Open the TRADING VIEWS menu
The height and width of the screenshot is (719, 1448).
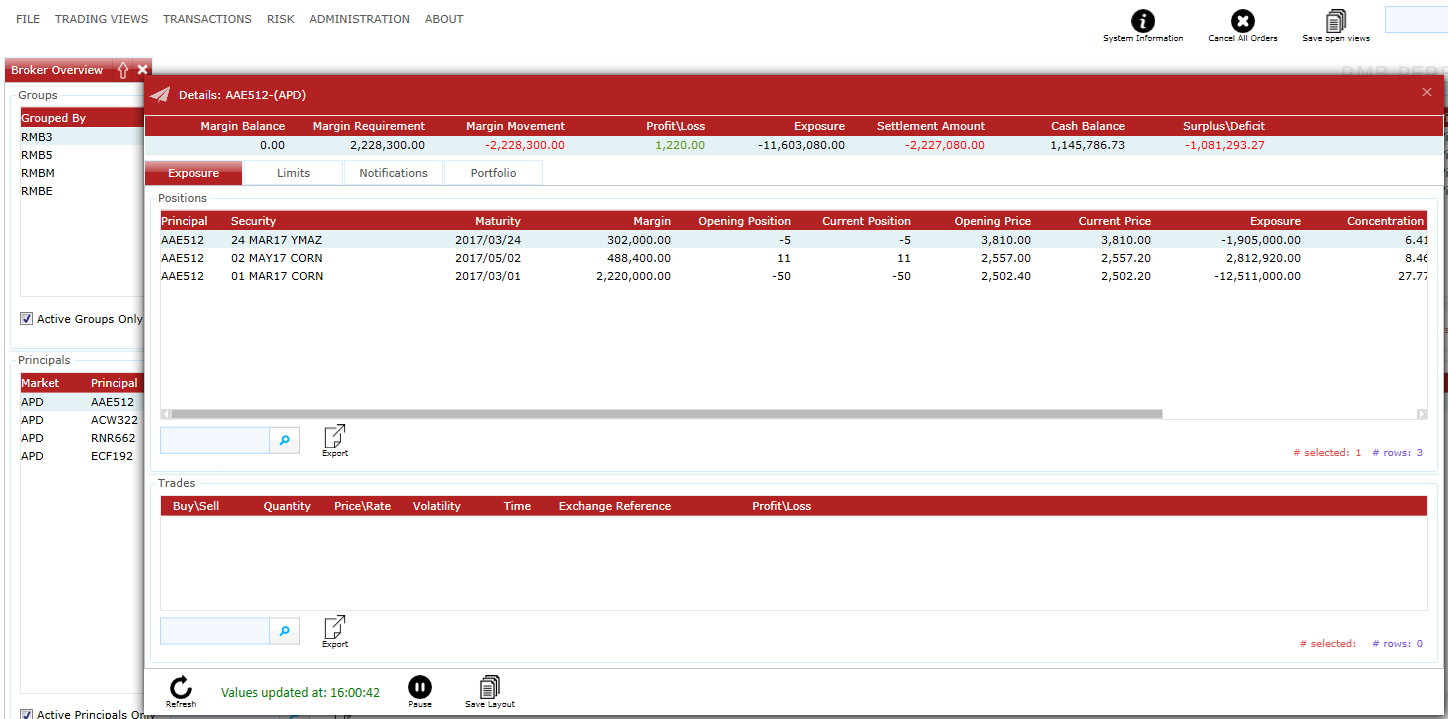pos(101,19)
